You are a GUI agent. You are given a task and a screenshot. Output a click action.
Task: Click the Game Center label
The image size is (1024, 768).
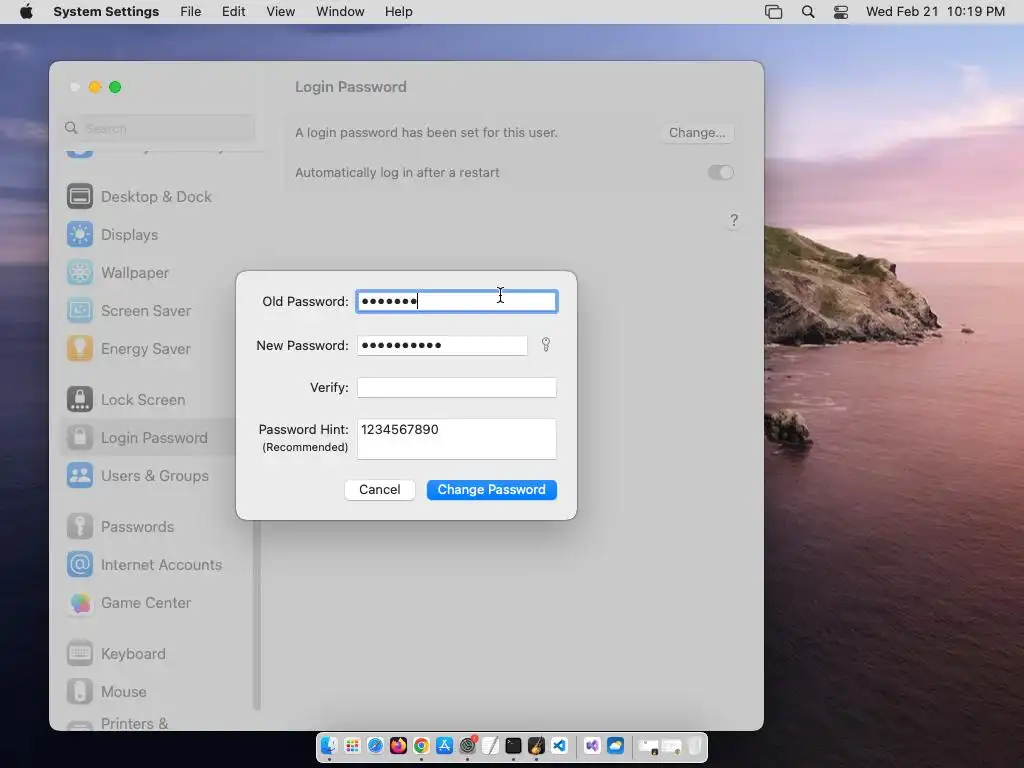tap(146, 603)
